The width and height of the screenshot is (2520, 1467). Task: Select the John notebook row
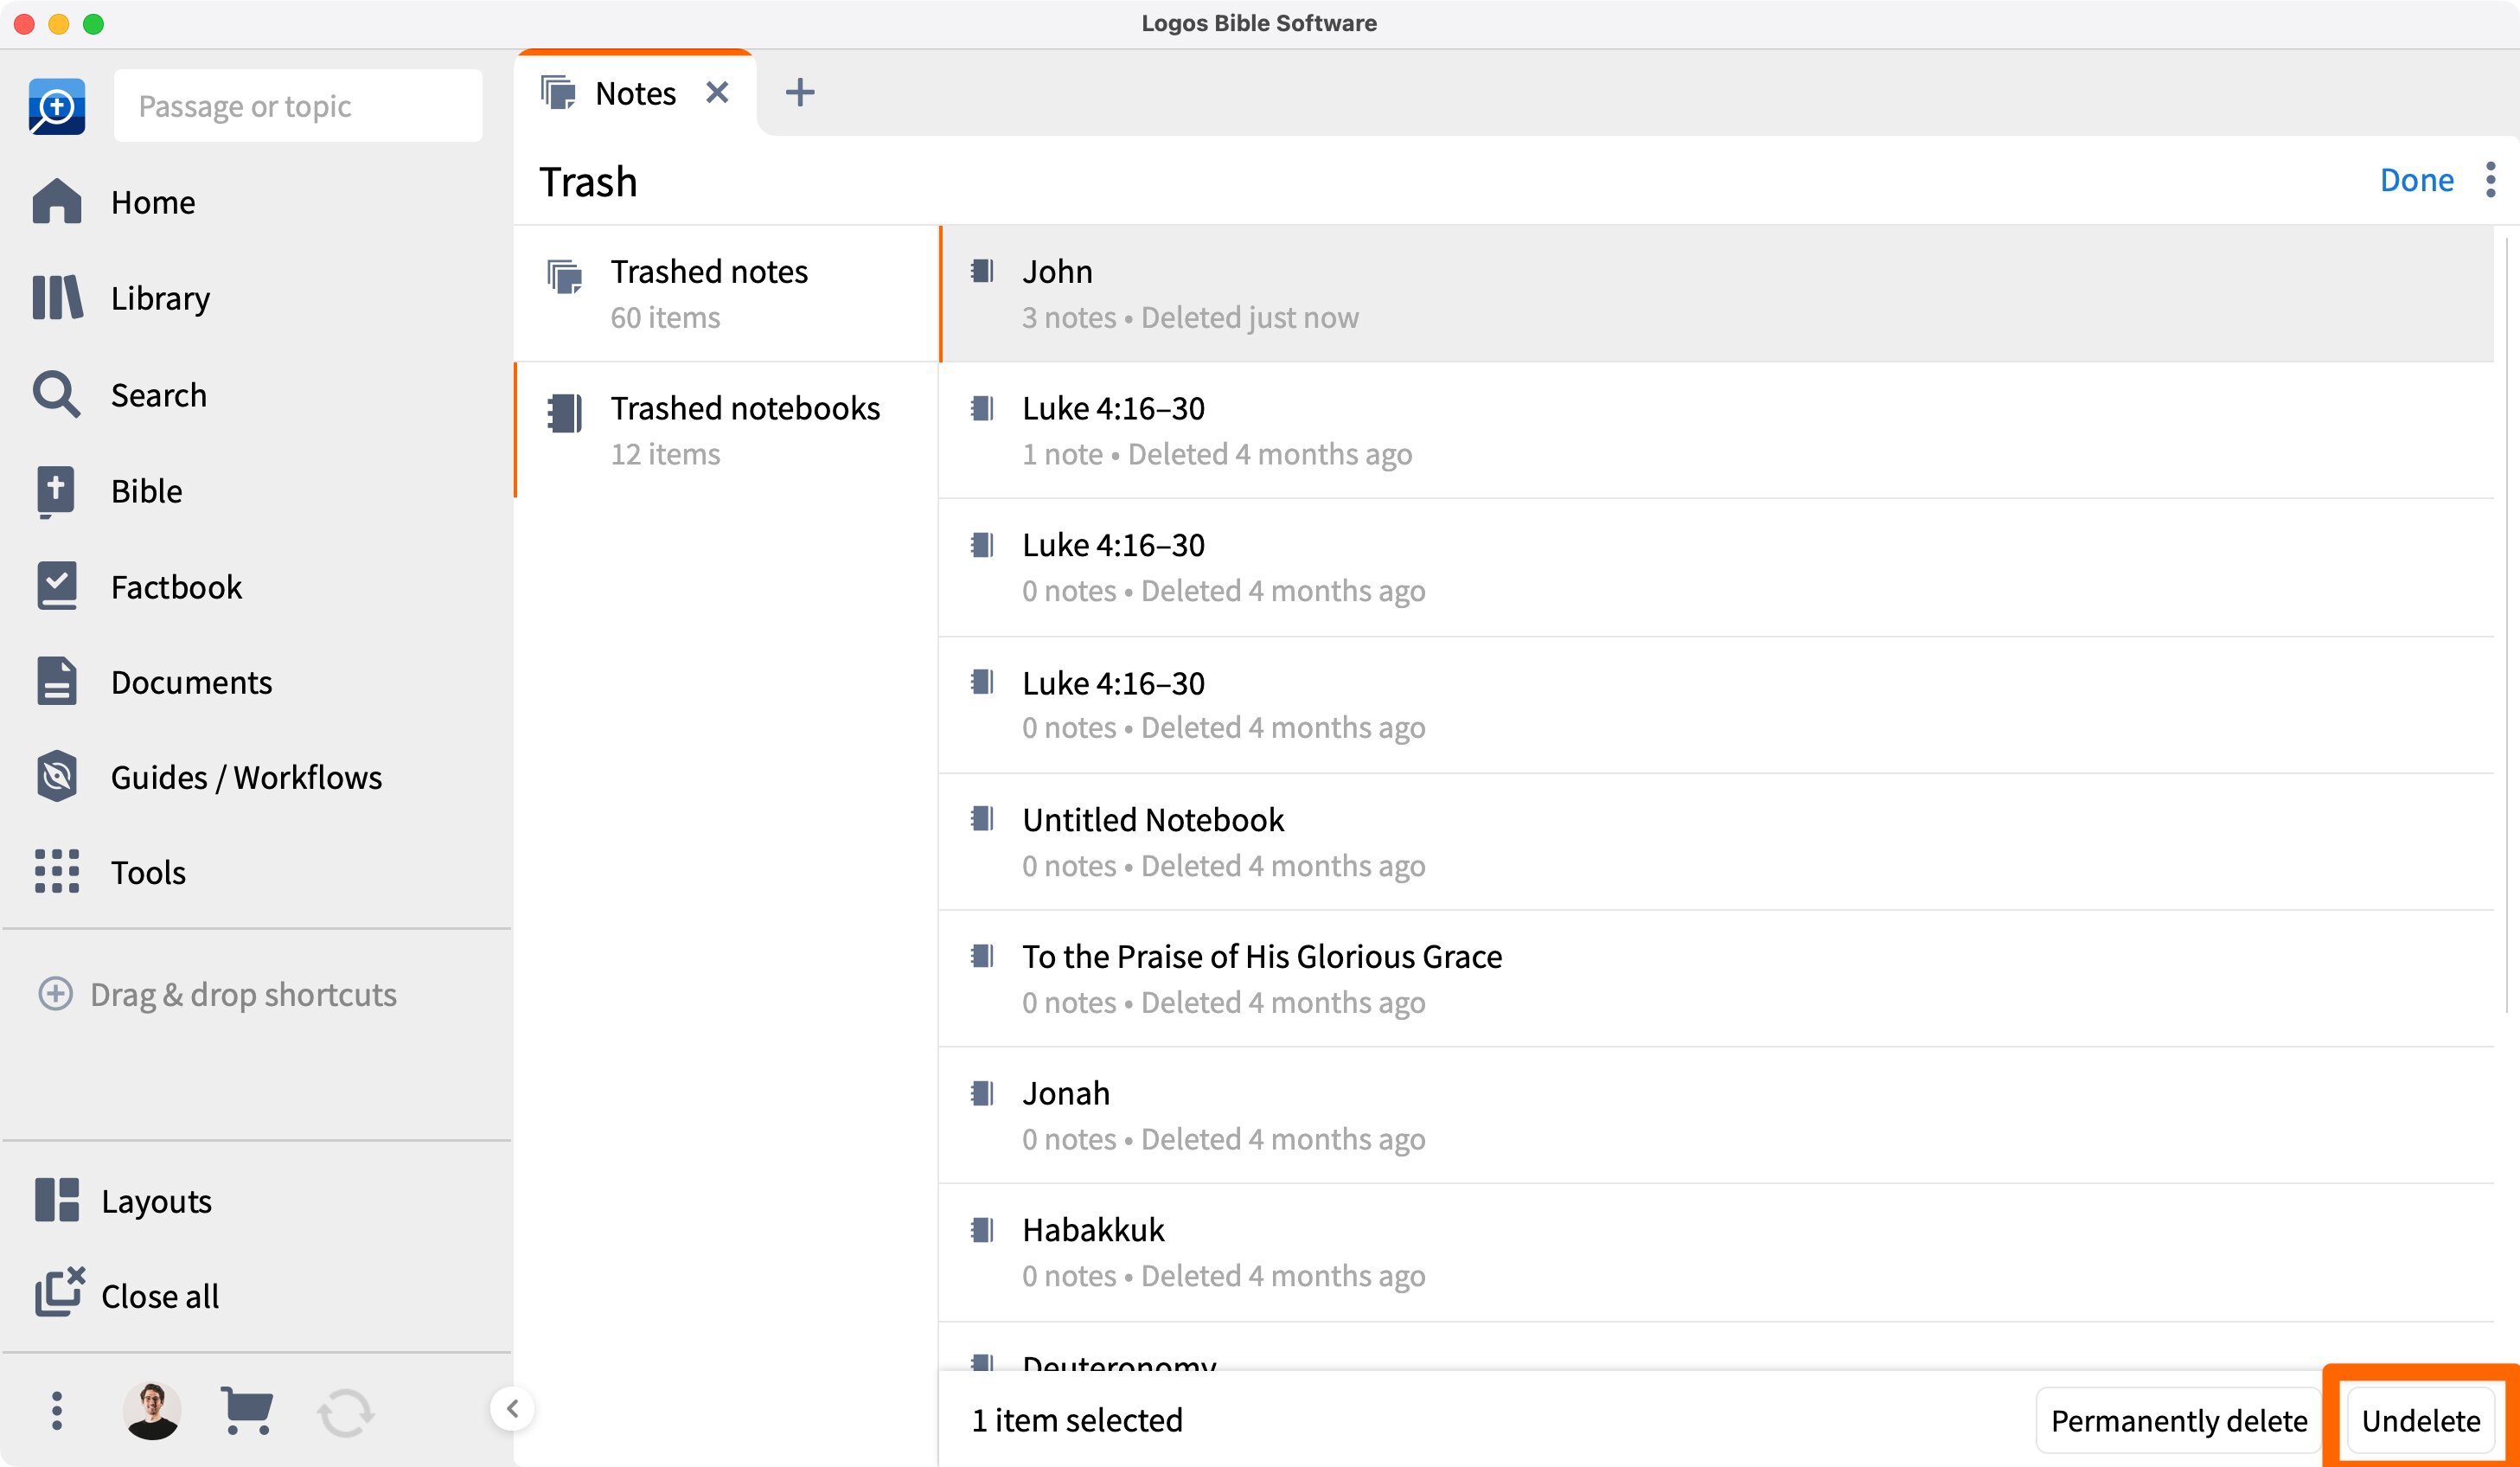(1716, 294)
